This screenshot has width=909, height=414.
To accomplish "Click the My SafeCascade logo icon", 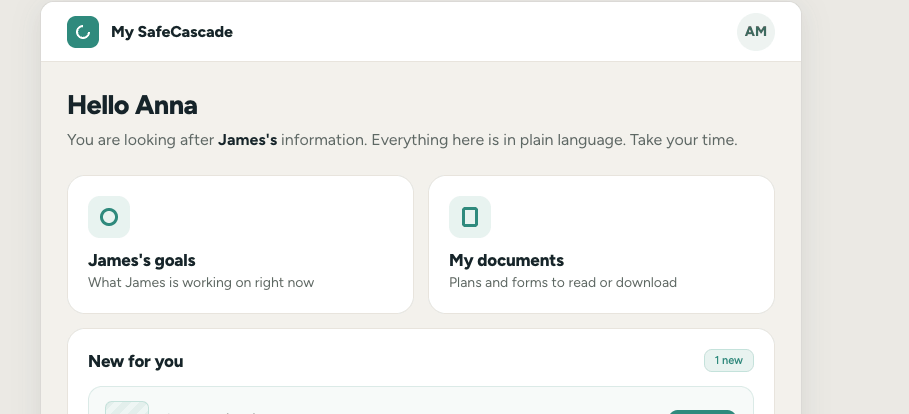I will (83, 32).
